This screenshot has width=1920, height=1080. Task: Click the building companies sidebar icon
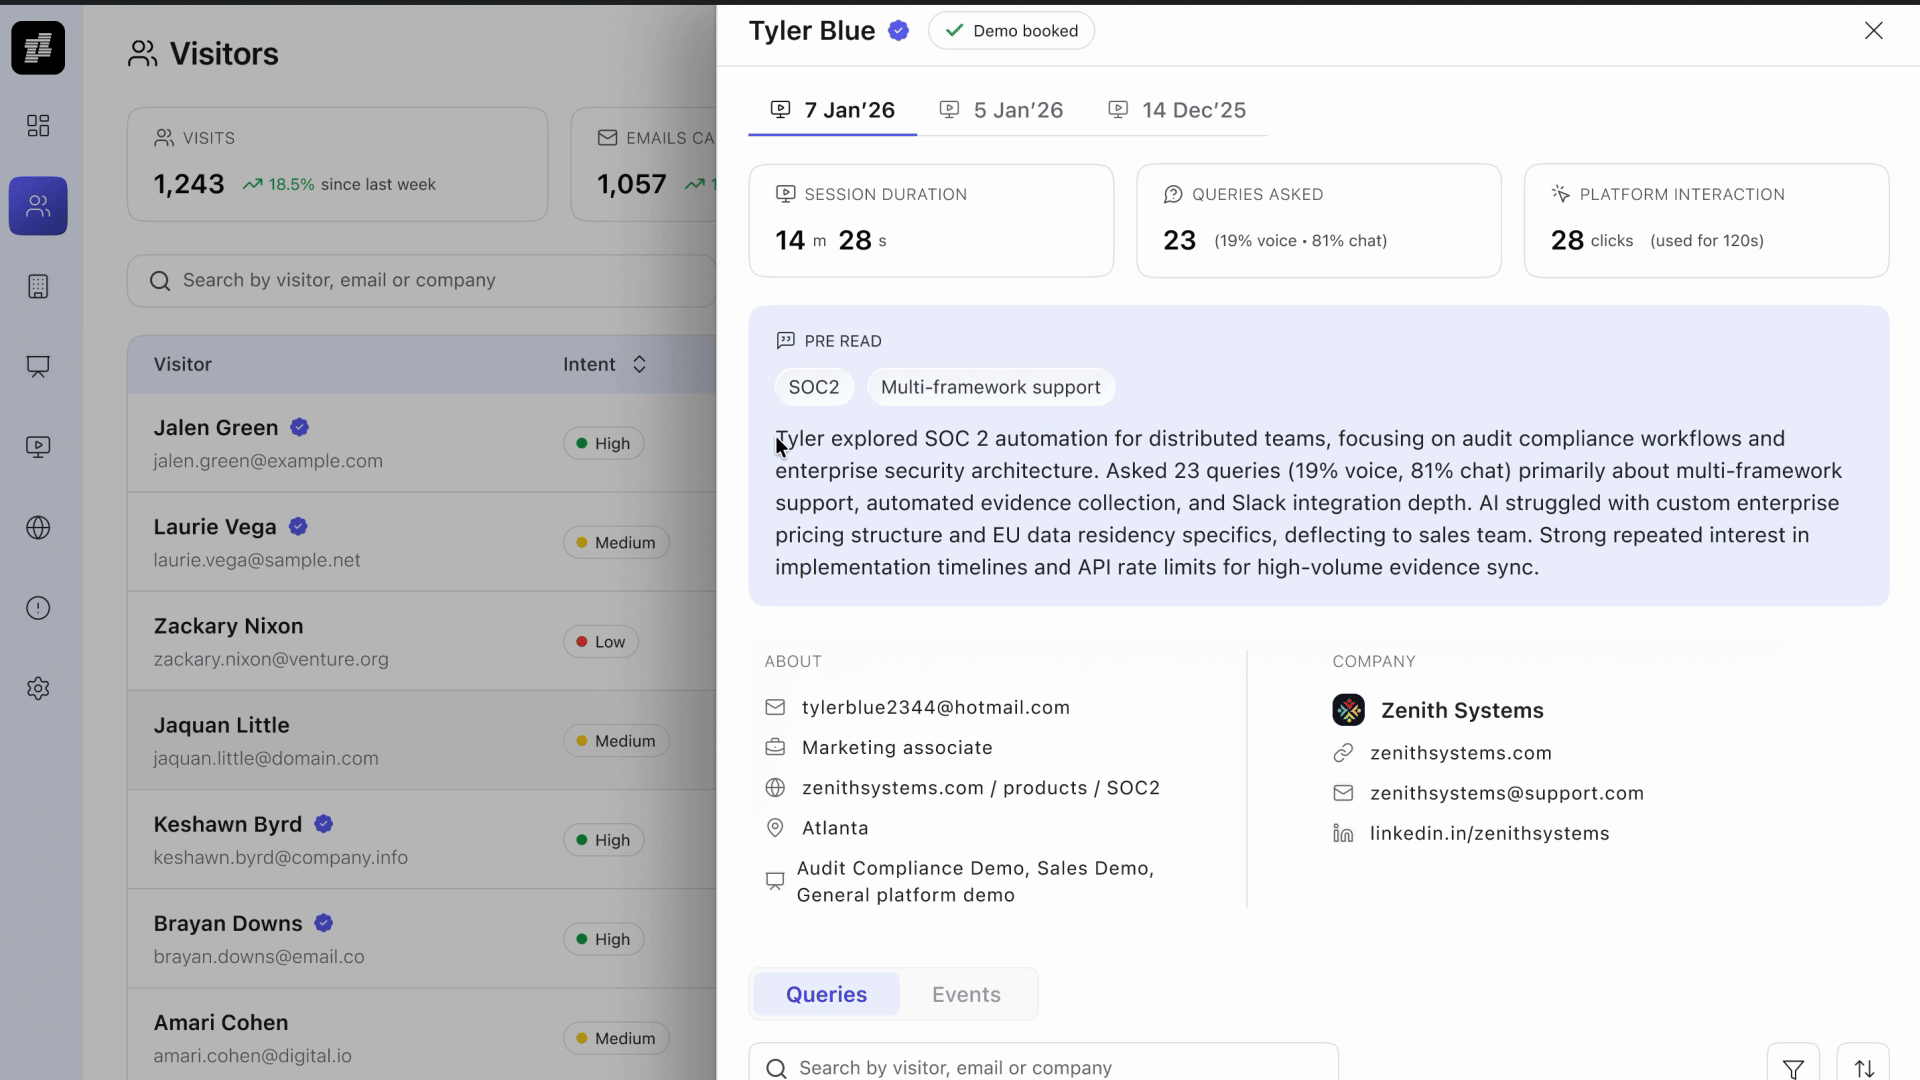38,287
